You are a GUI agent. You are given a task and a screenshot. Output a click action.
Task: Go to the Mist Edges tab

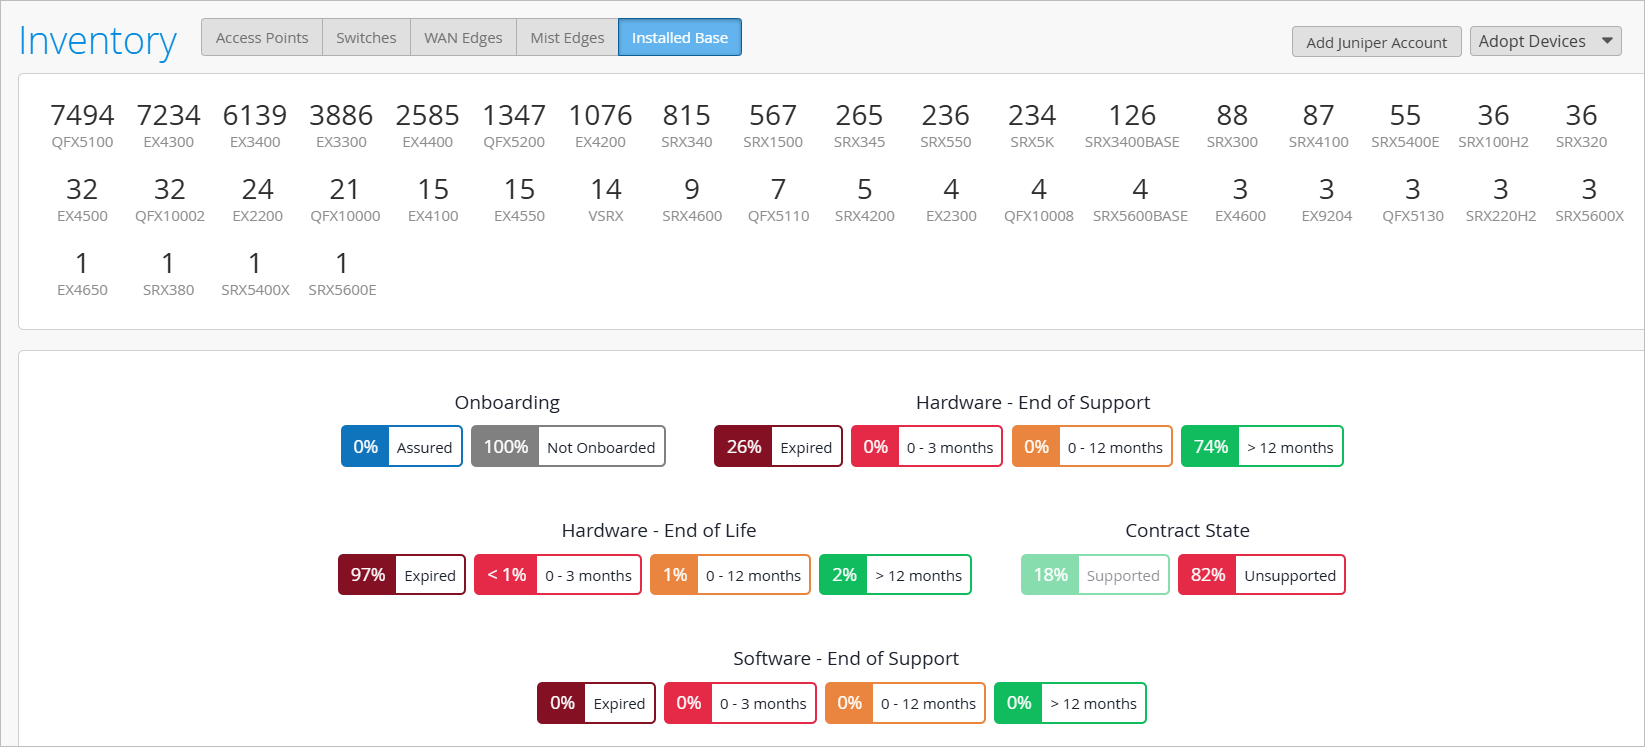(567, 38)
